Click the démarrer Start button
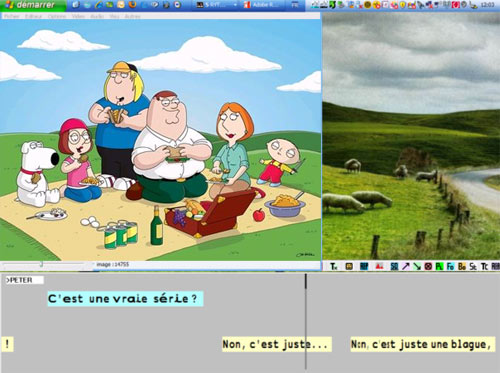Screen dimensions: 500x373 32,5
